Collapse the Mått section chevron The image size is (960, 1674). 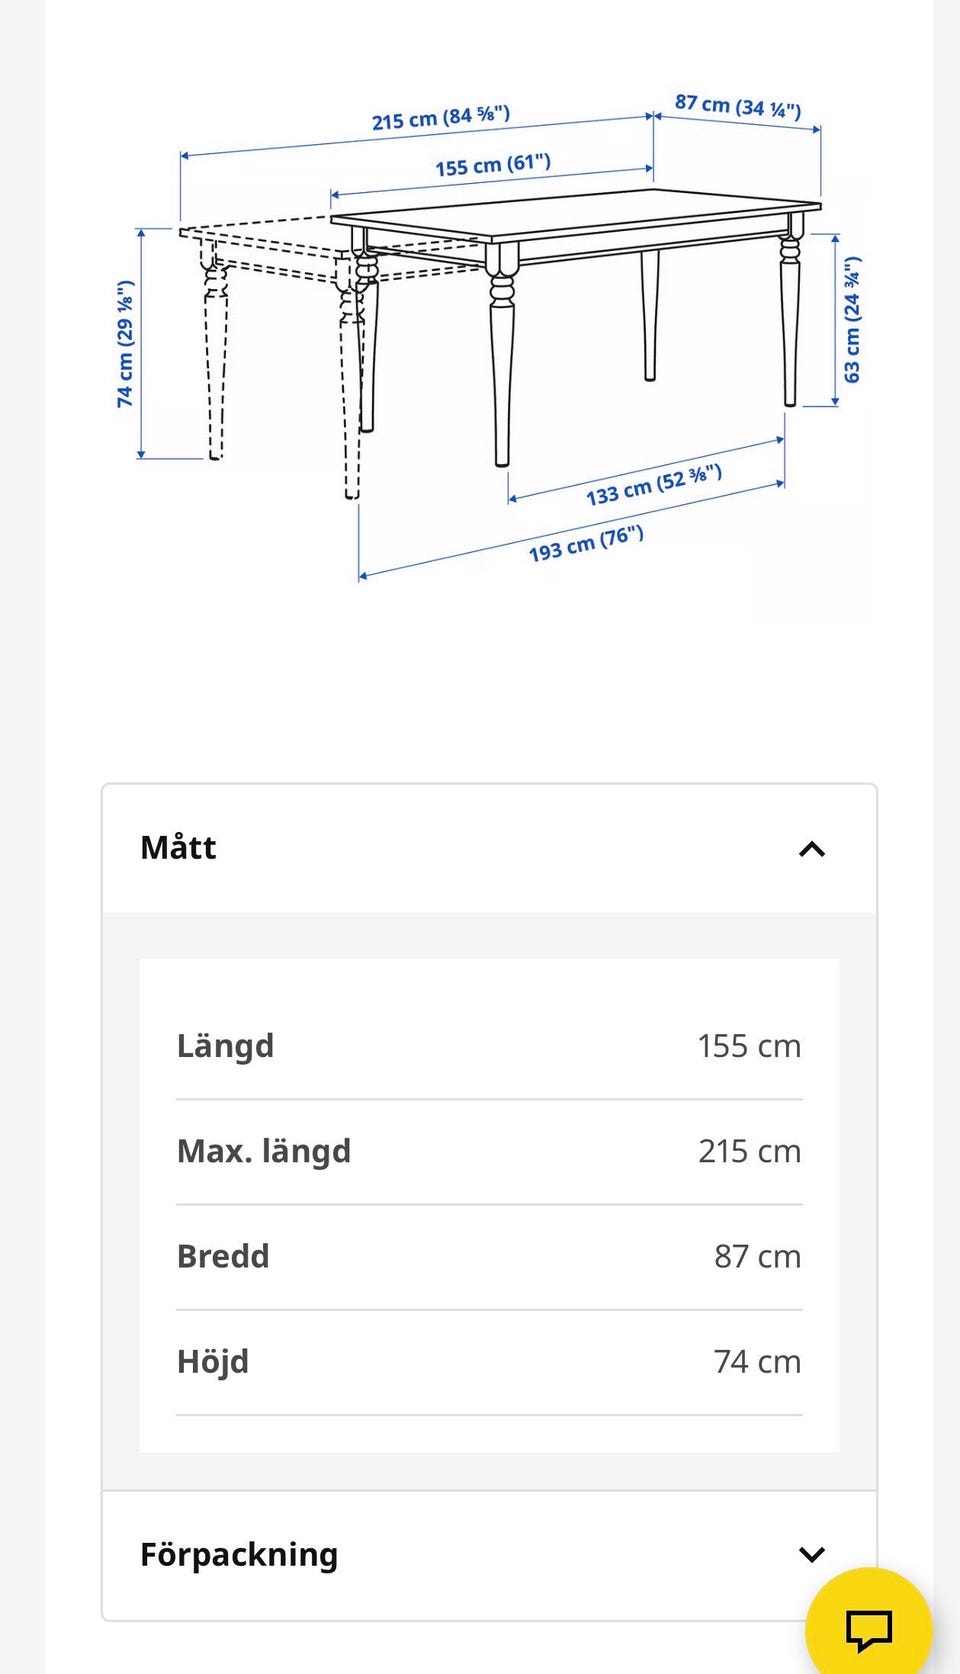[812, 849]
